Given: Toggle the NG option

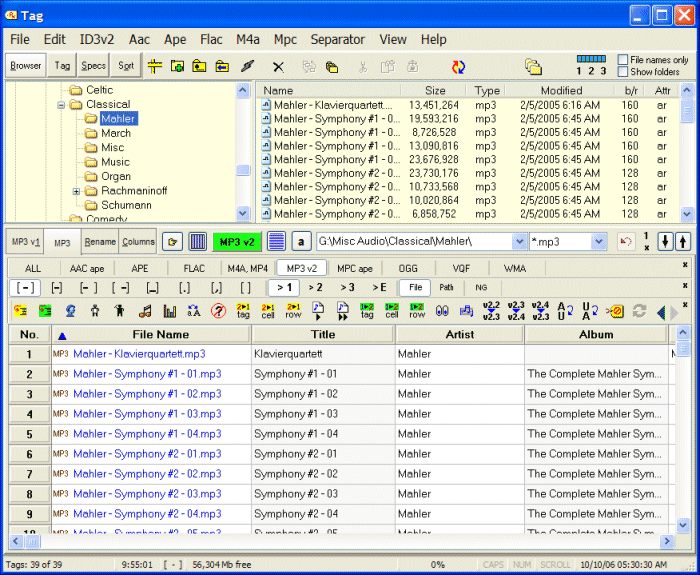Looking at the screenshot, I should 481,288.
